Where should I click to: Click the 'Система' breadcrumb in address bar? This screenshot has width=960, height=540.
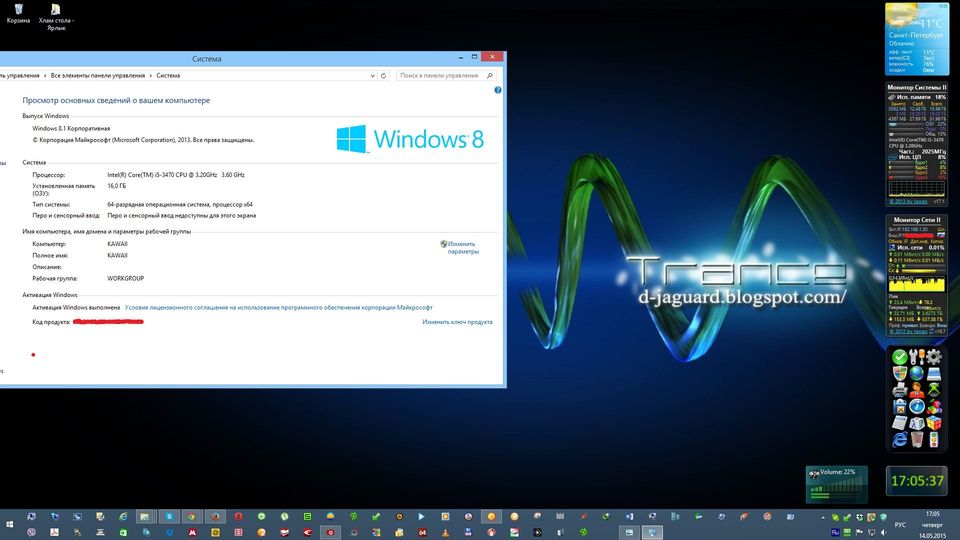coord(168,76)
